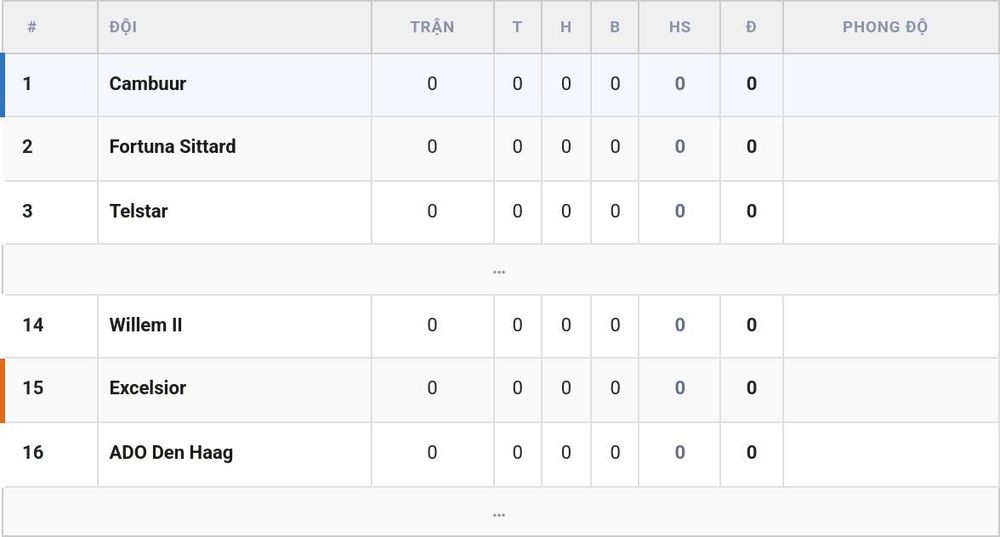This screenshot has width=1000, height=537.
Task: Click the # rank column header
Action: point(32,27)
